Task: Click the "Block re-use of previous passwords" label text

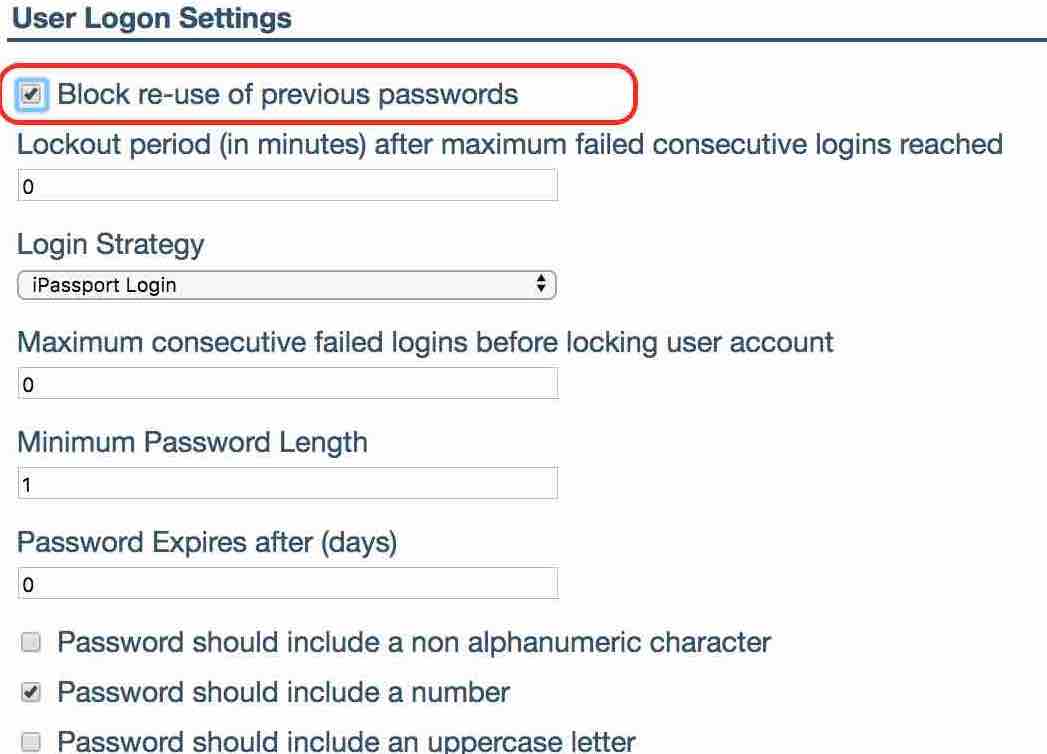Action: (x=288, y=95)
